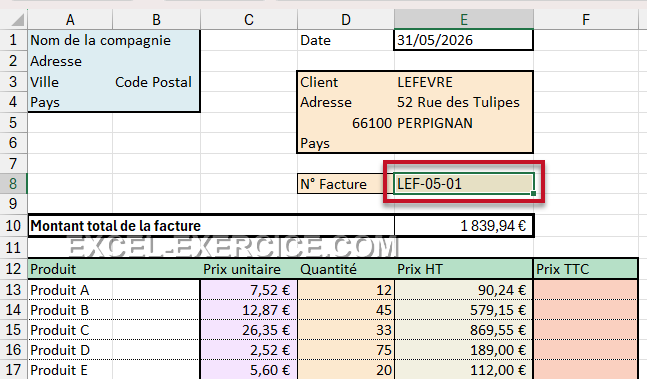
Task: Click the select-all corner triangle
Action: coord(17,19)
